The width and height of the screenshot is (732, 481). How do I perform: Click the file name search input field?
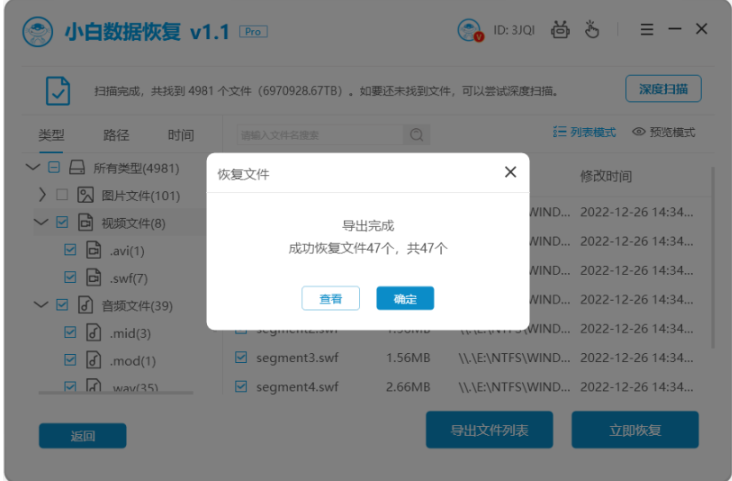[320, 135]
